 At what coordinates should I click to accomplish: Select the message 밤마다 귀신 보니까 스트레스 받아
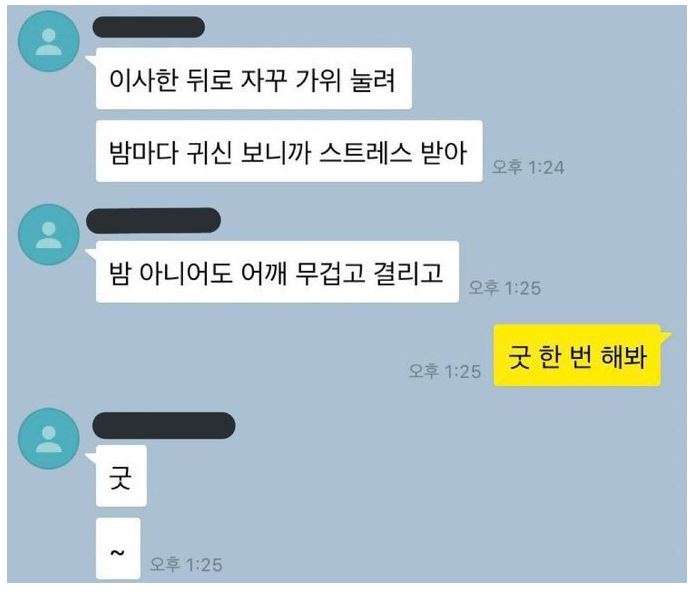(x=289, y=151)
